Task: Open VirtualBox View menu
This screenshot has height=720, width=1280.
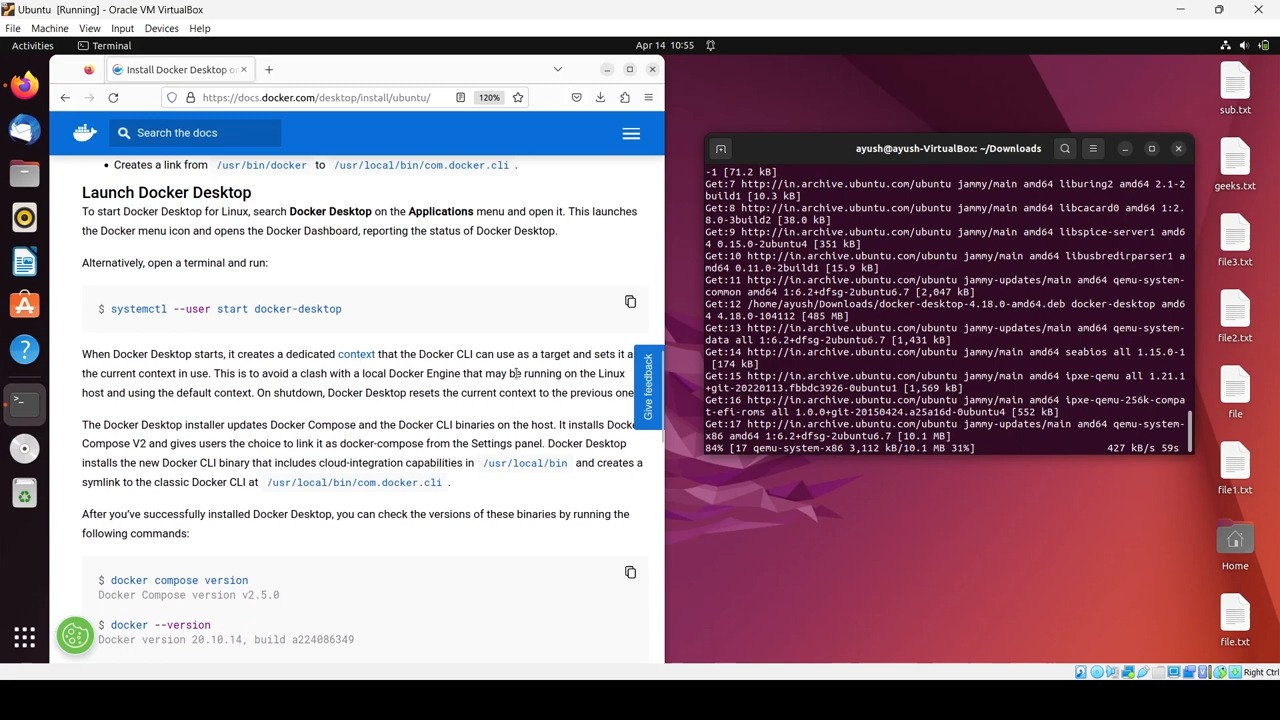Action: [89, 28]
